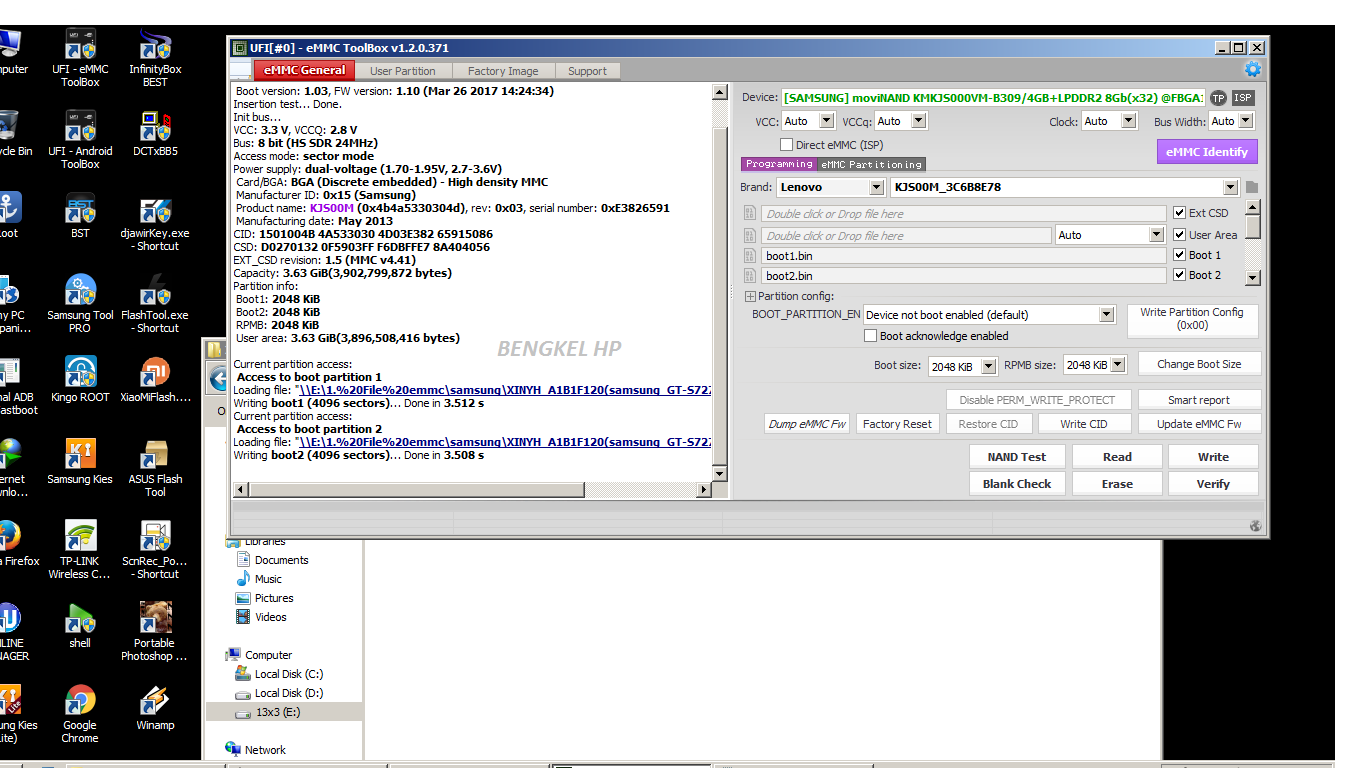This screenshot has height=768, width=1366.
Task: Enable Boot acknowledge enabled option
Action: tap(869, 335)
